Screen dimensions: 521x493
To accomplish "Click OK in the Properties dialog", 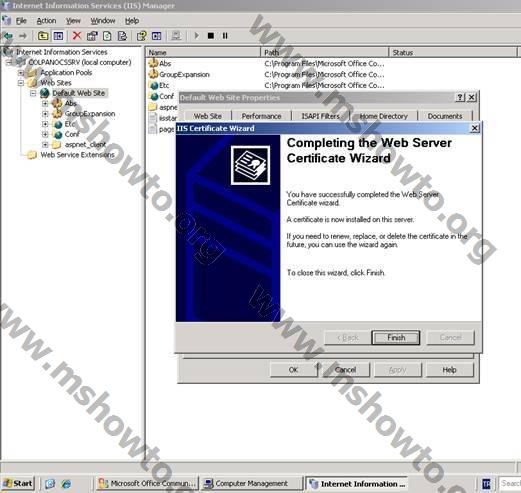I will (293, 370).
